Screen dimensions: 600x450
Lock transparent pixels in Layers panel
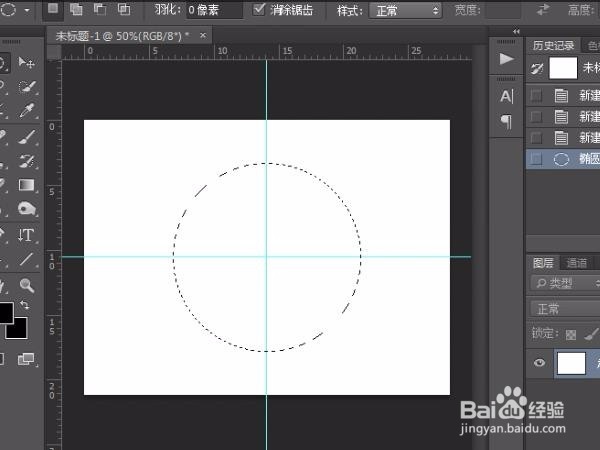(x=571, y=335)
